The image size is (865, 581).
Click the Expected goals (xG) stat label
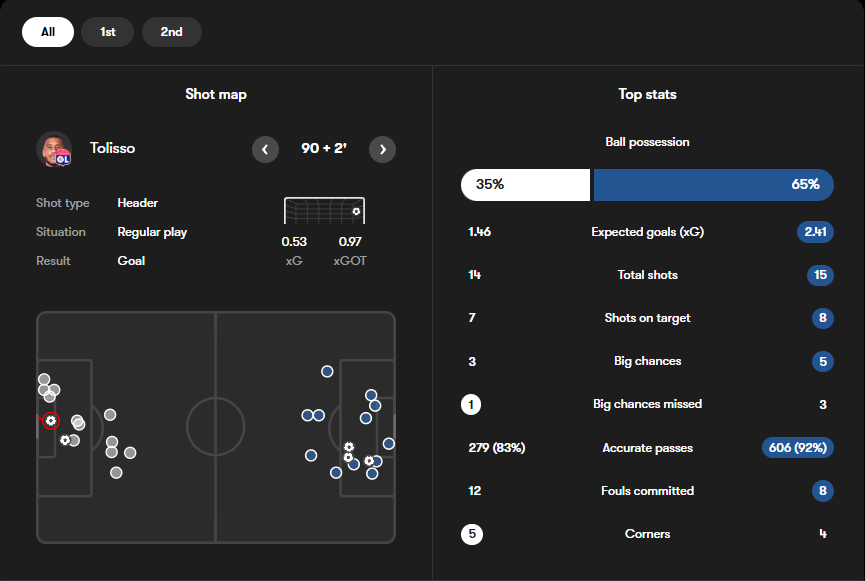pos(647,232)
